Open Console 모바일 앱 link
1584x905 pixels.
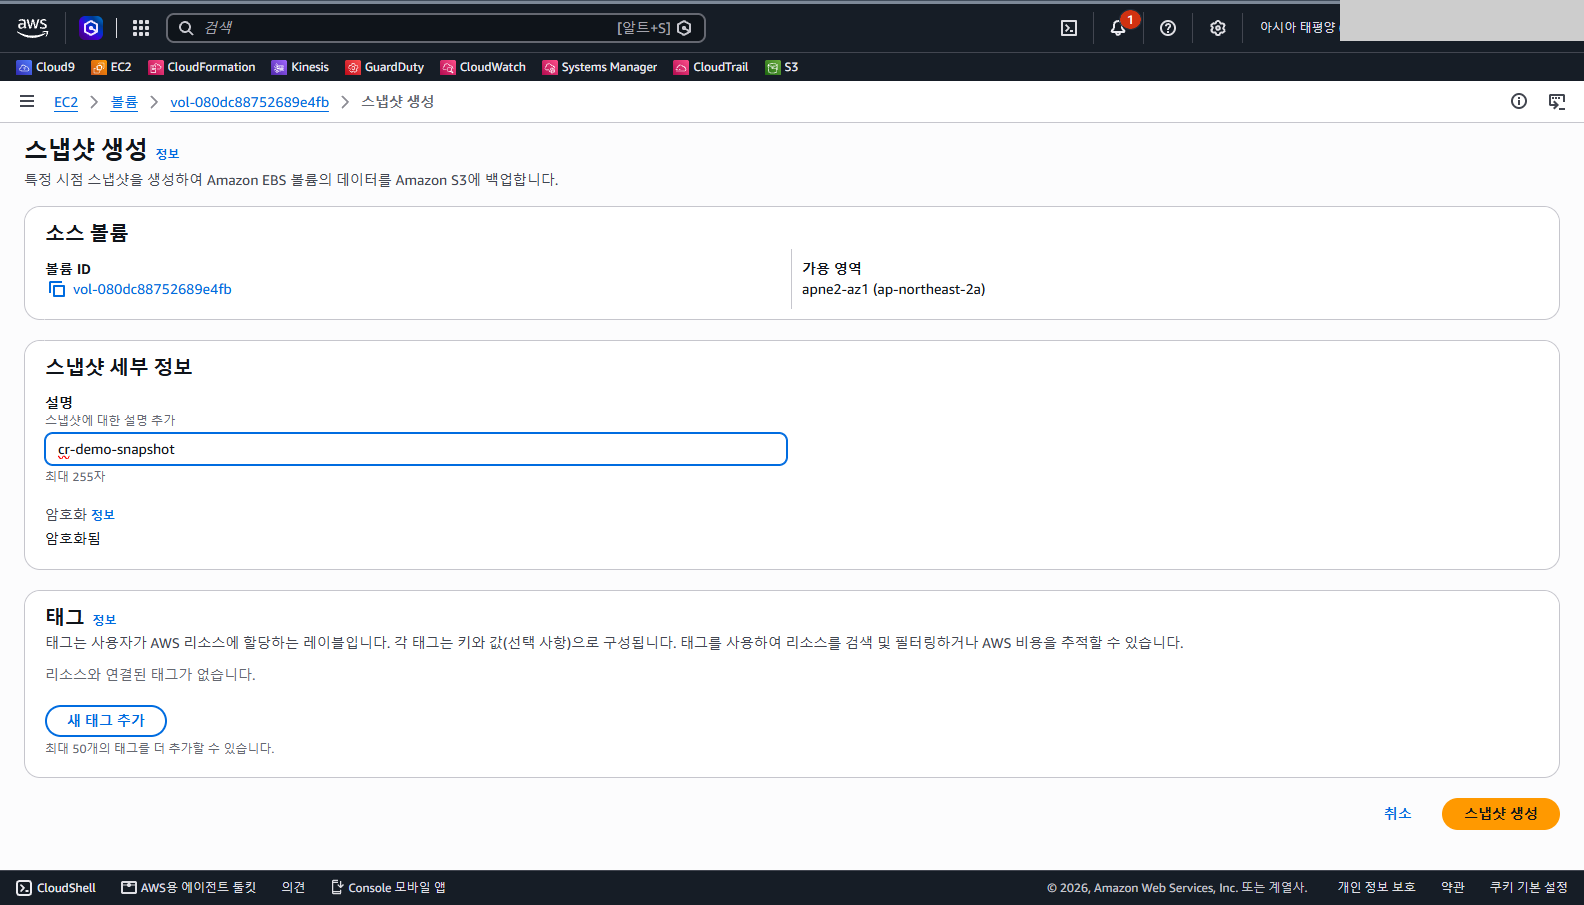(388, 888)
